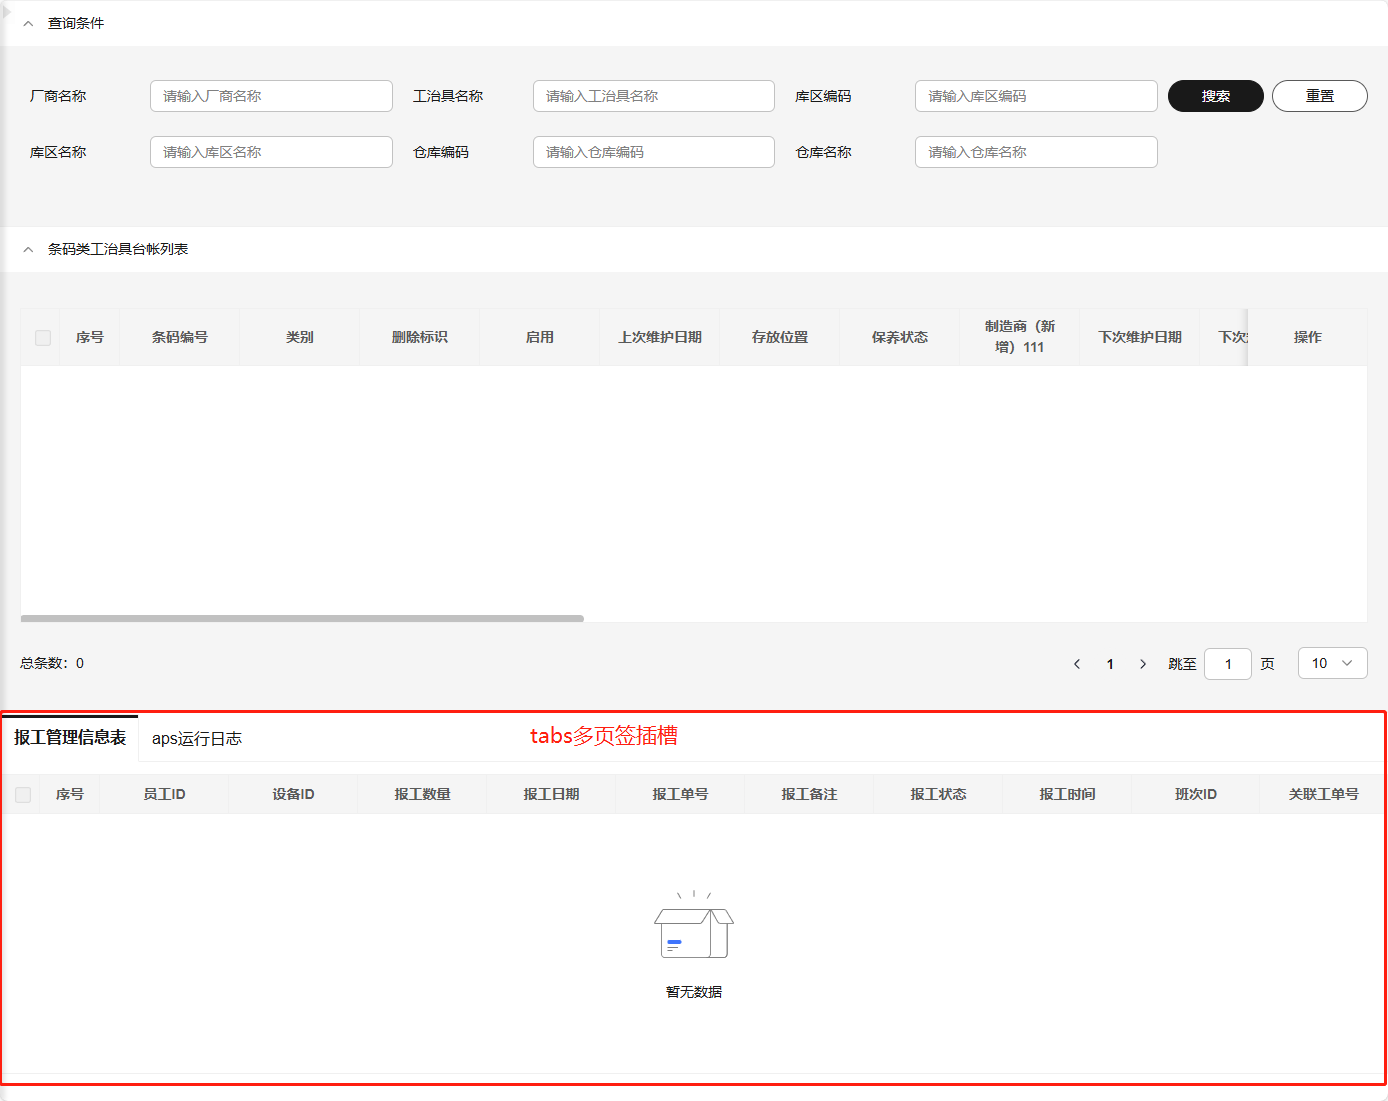This screenshot has width=1388, height=1101.
Task: Click the 厂商名称 input field
Action: coord(271,96)
